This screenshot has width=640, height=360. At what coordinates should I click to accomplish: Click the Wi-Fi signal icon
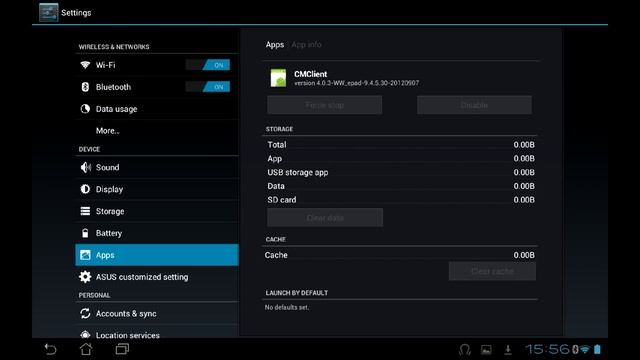pyautogui.click(x=85, y=65)
